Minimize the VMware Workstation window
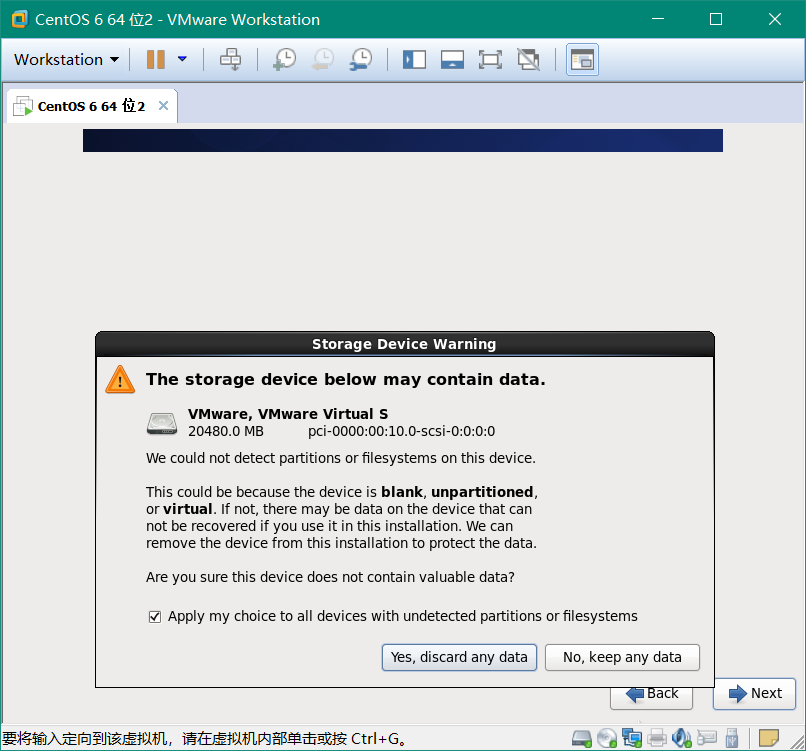The width and height of the screenshot is (806, 751). coord(658,19)
